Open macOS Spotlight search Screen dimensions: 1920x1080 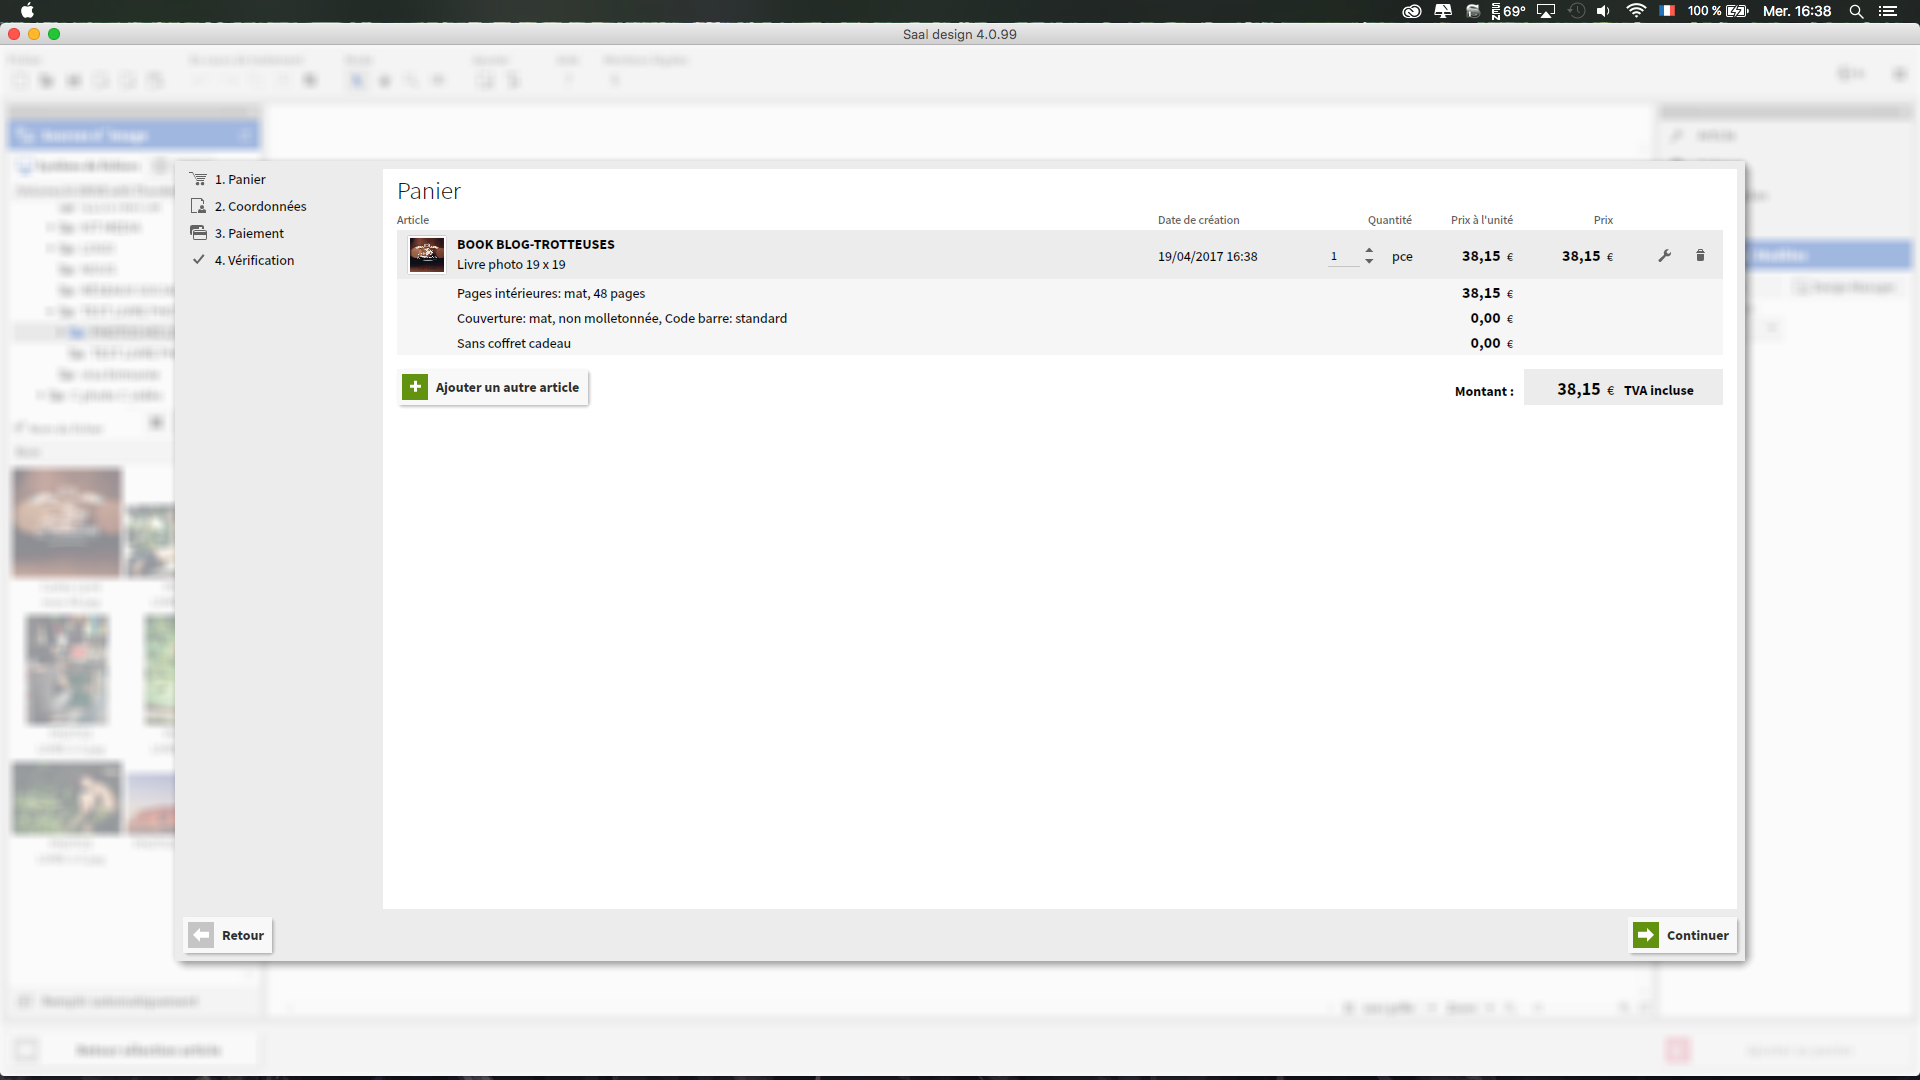[x=1856, y=11]
